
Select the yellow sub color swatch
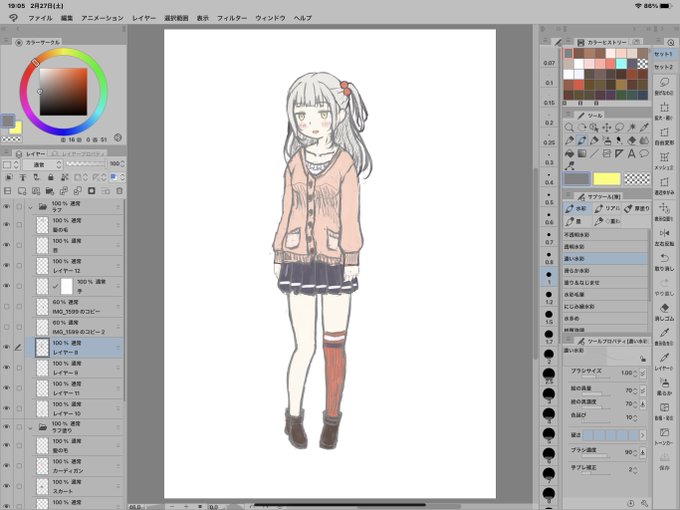coord(606,179)
